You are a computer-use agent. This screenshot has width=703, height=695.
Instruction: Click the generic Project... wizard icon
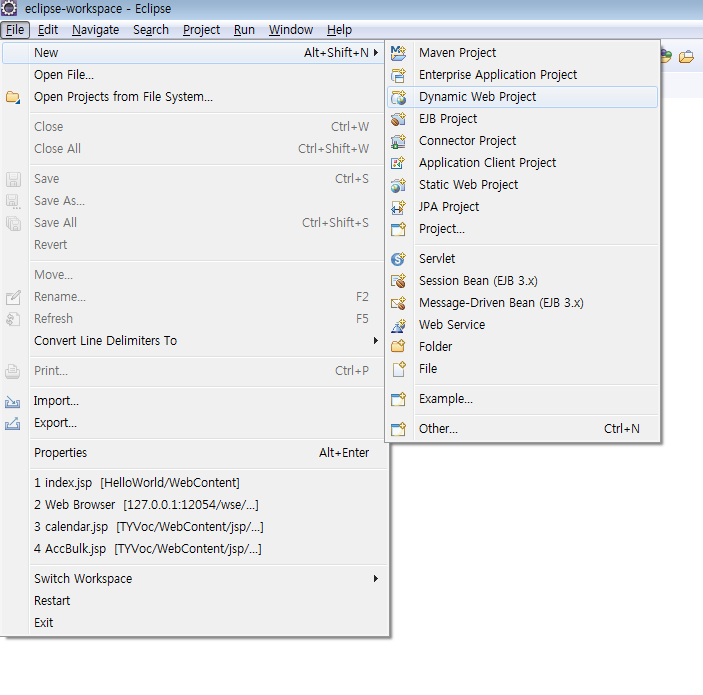point(398,229)
